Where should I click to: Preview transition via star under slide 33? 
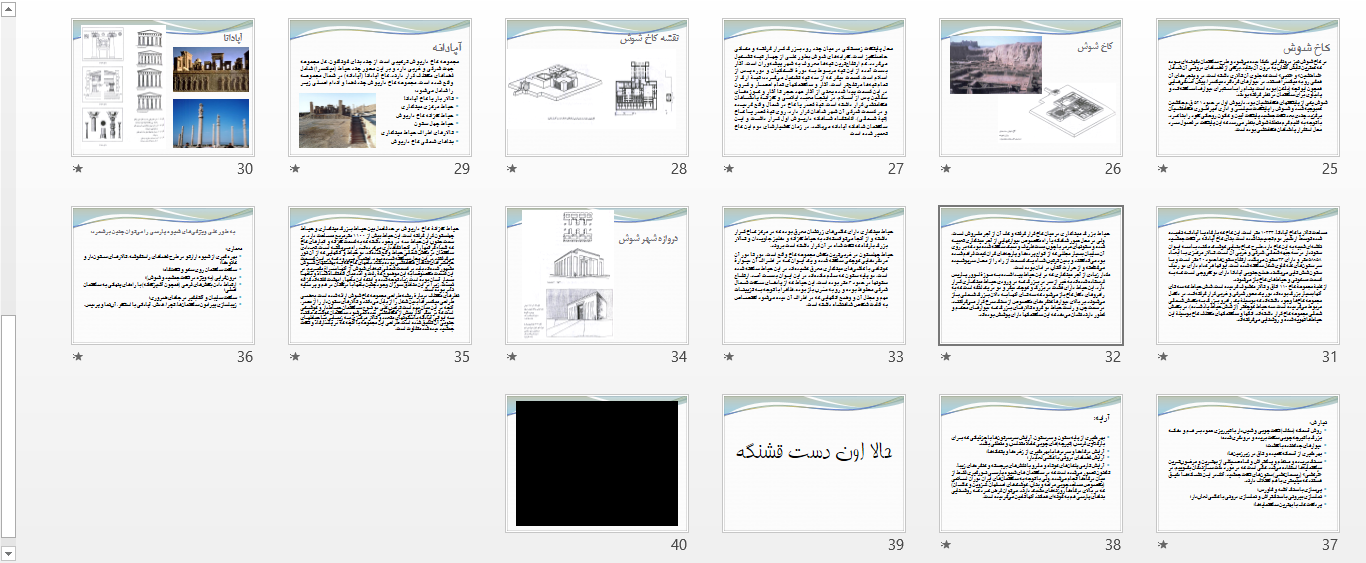tap(729, 357)
